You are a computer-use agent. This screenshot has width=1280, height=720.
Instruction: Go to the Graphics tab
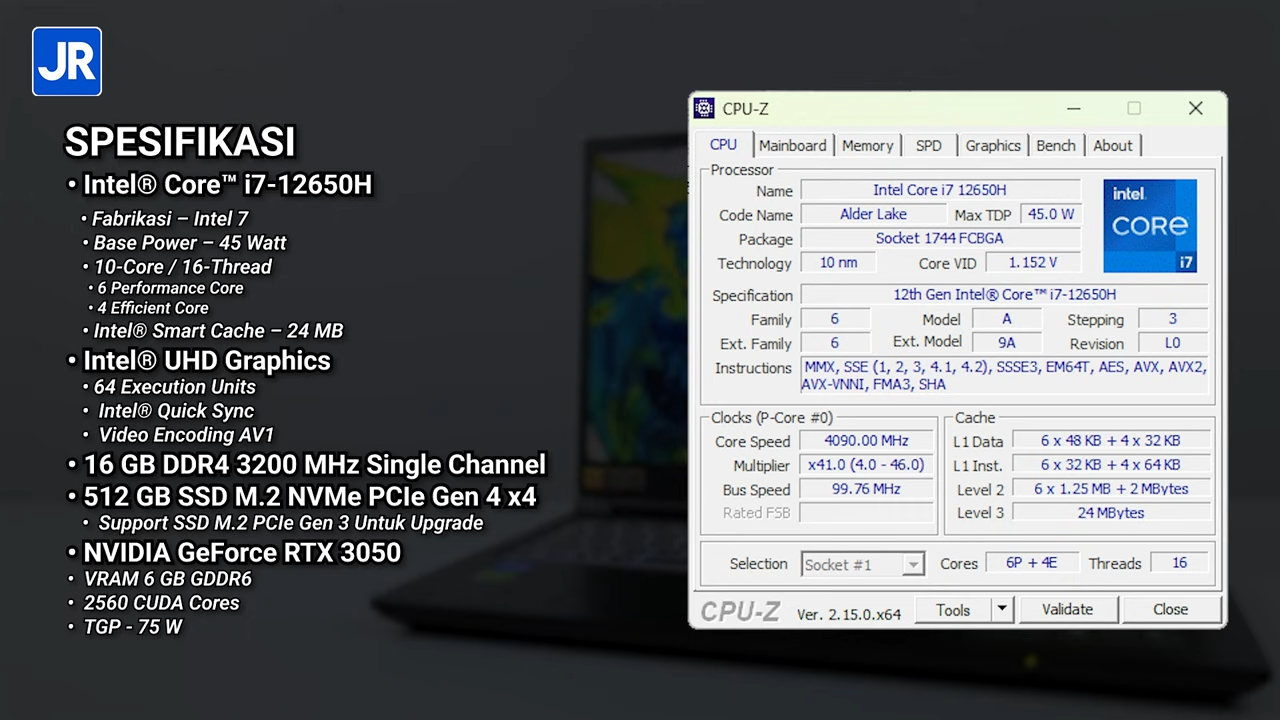click(x=992, y=146)
